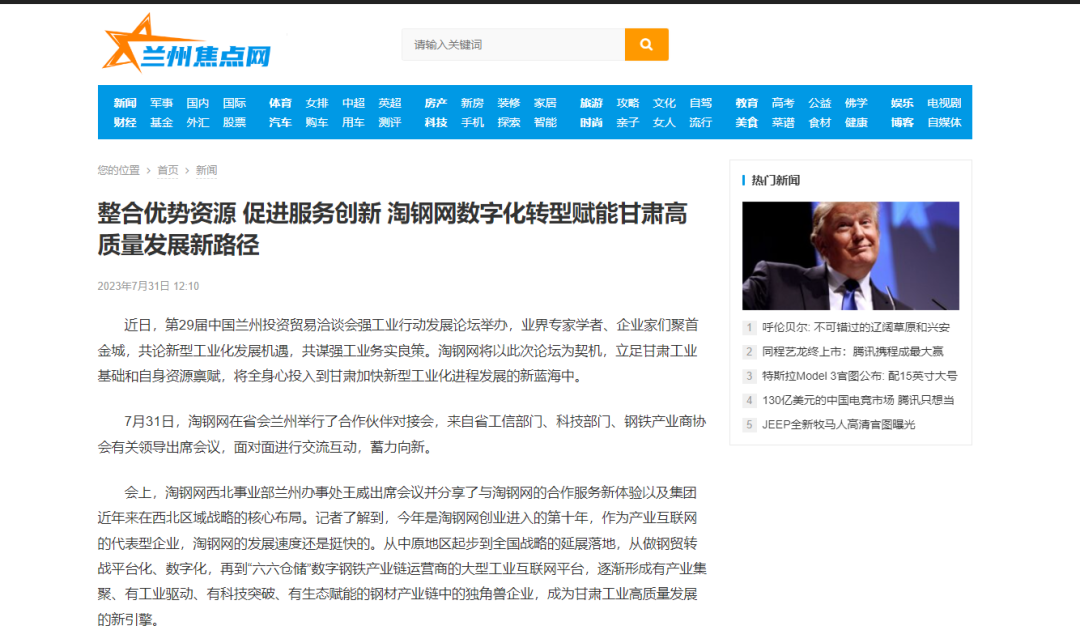
Task: Open the 家居 nav link
Action: [x=546, y=103]
